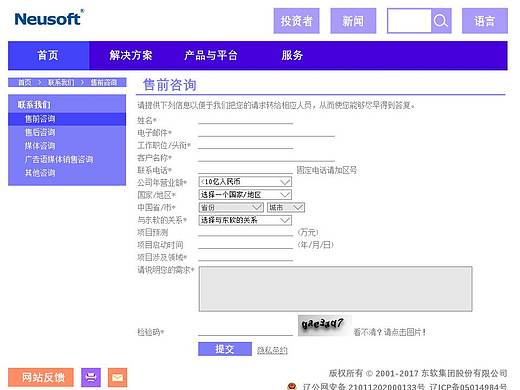Open the 公司年营业额 dropdown
Image resolution: width=520 pixels, height=390 pixels.
click(x=245, y=182)
